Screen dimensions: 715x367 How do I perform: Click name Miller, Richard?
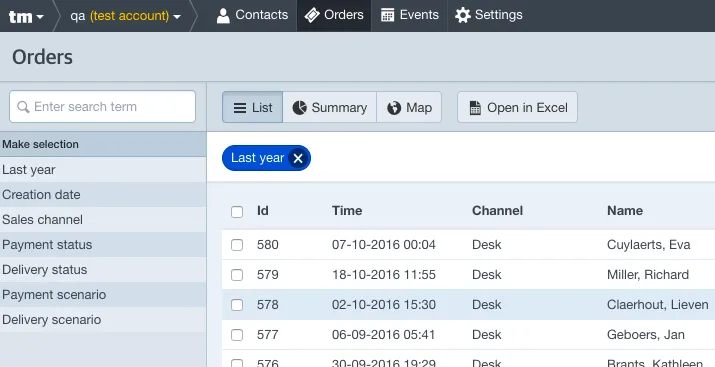[648, 275]
